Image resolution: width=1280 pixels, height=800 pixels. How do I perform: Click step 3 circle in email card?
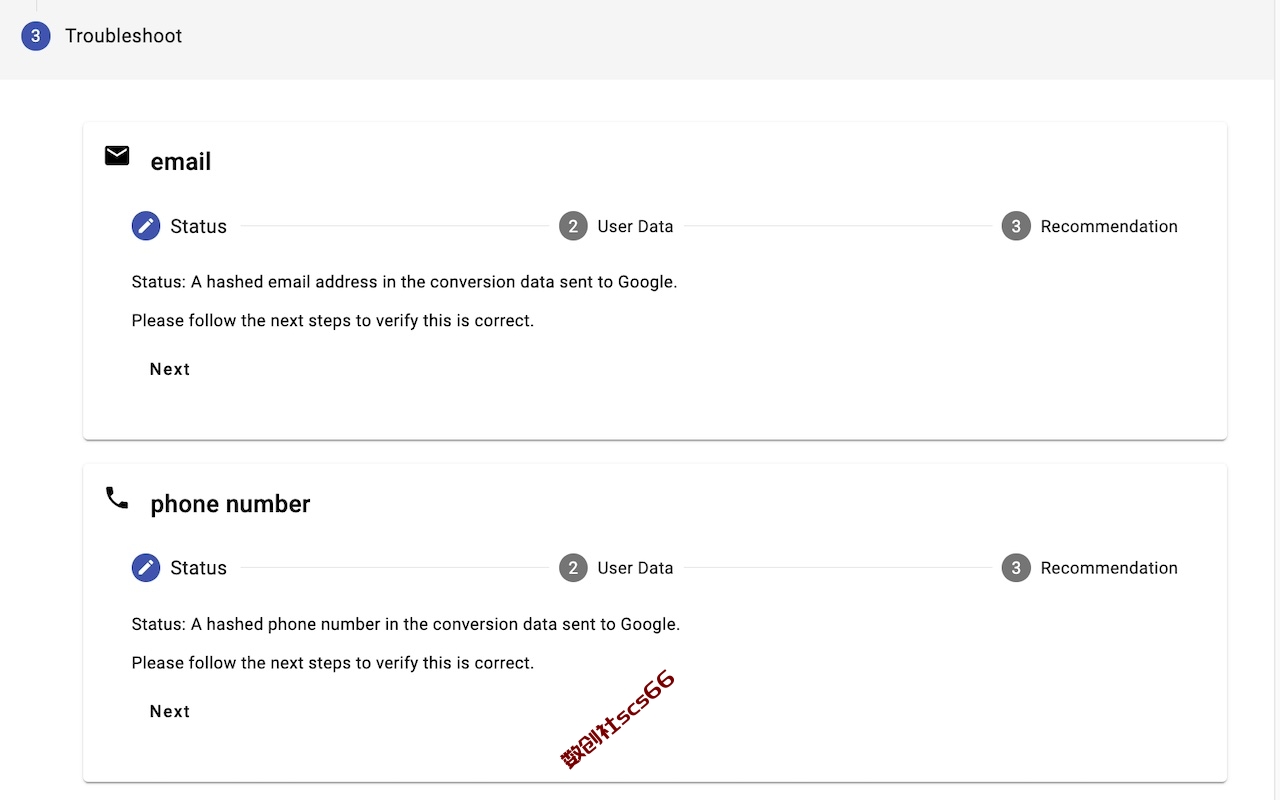point(1016,226)
